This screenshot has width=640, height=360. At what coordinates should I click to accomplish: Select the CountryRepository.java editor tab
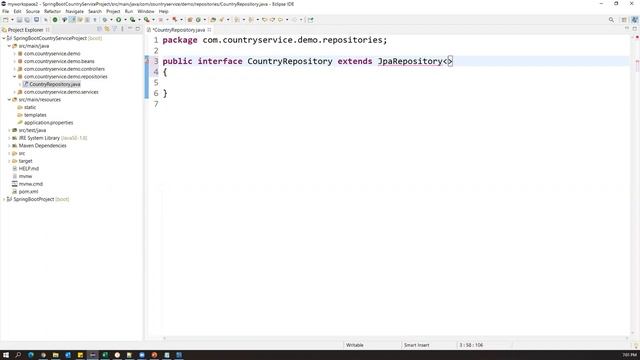click(x=179, y=30)
